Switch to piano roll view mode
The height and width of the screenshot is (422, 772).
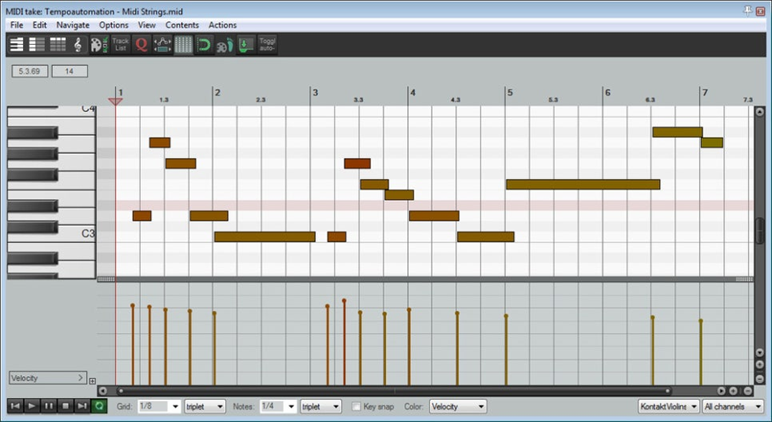click(x=17, y=45)
